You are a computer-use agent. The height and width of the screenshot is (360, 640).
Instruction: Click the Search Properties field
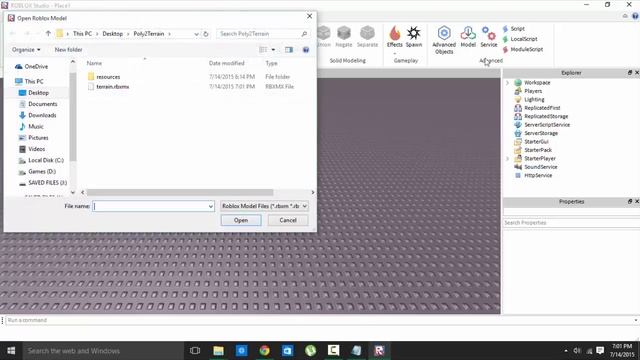(x=571, y=223)
